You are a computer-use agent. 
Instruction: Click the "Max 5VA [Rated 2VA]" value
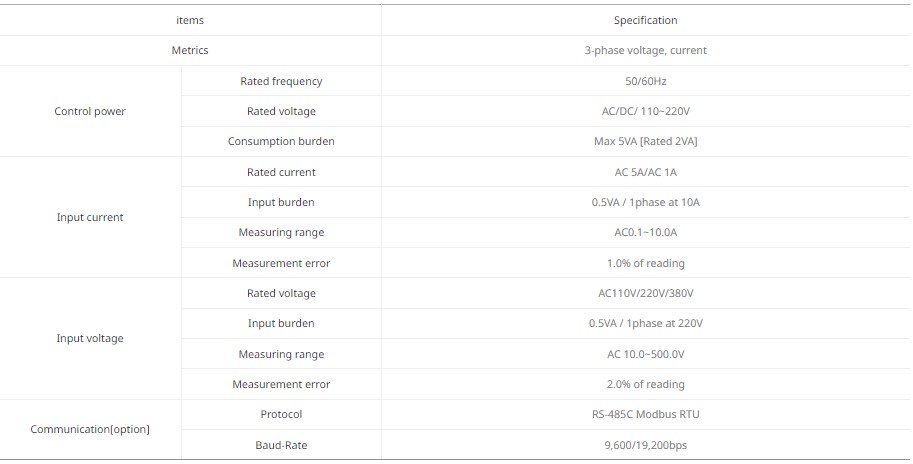click(x=645, y=141)
